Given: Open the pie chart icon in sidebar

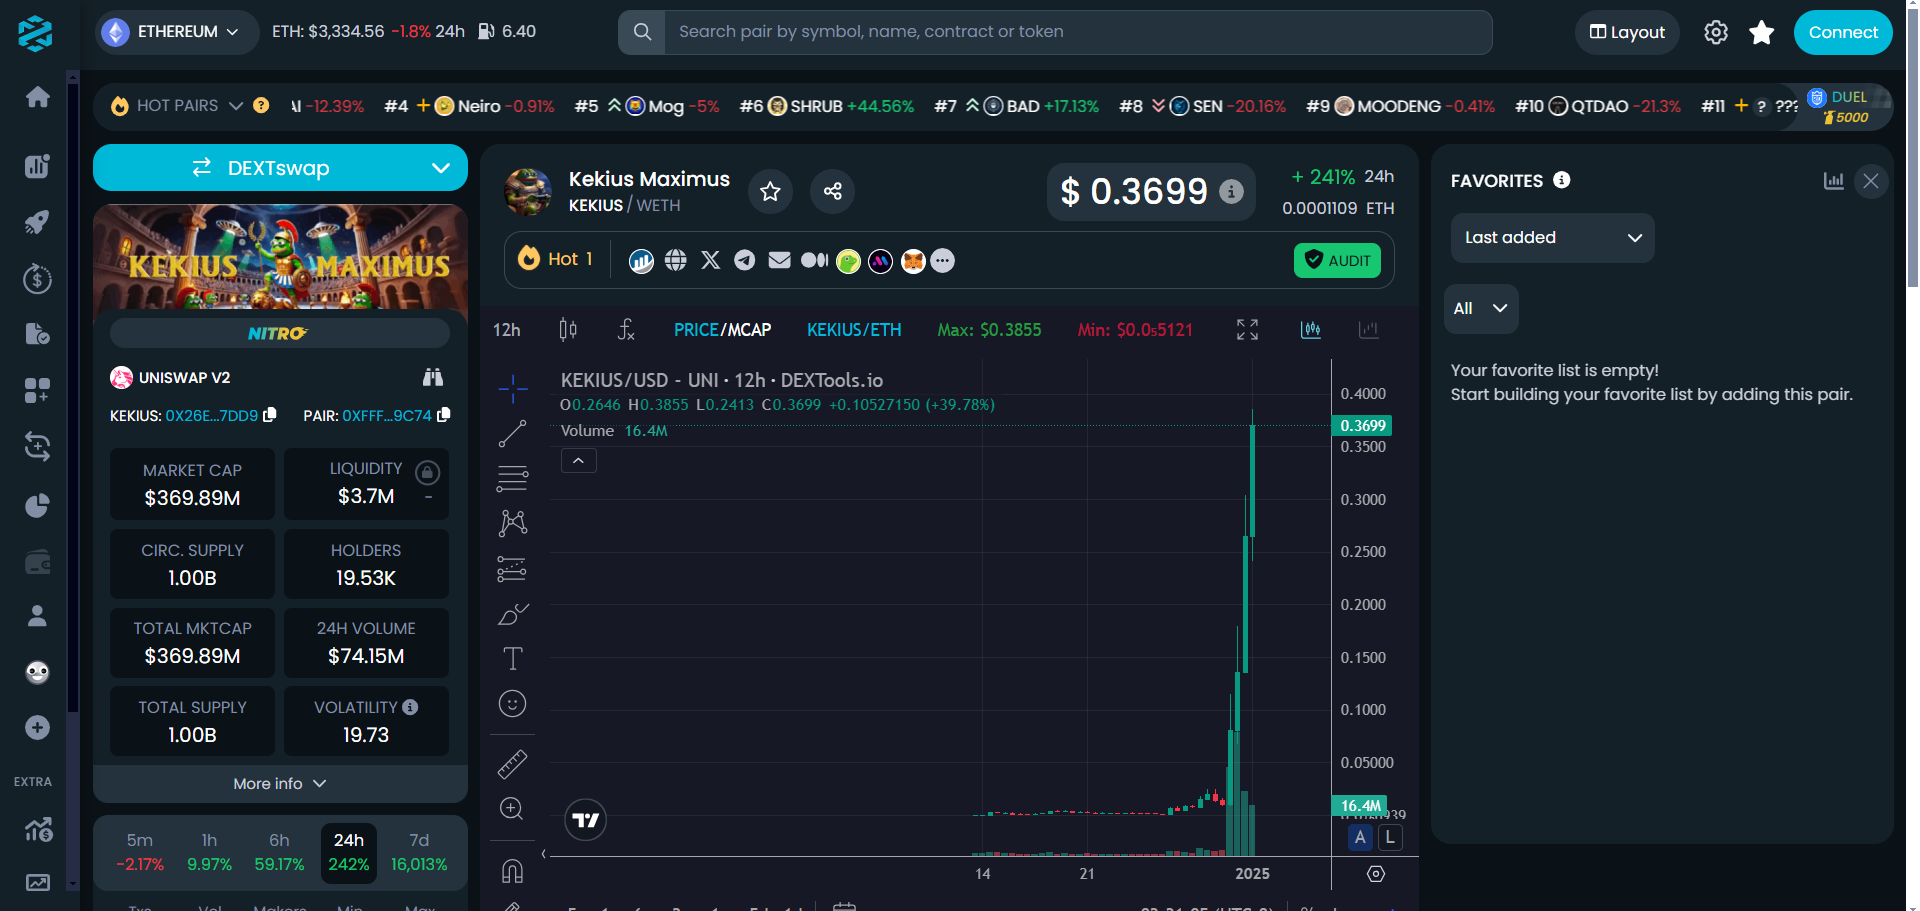Looking at the screenshot, I should (38, 506).
